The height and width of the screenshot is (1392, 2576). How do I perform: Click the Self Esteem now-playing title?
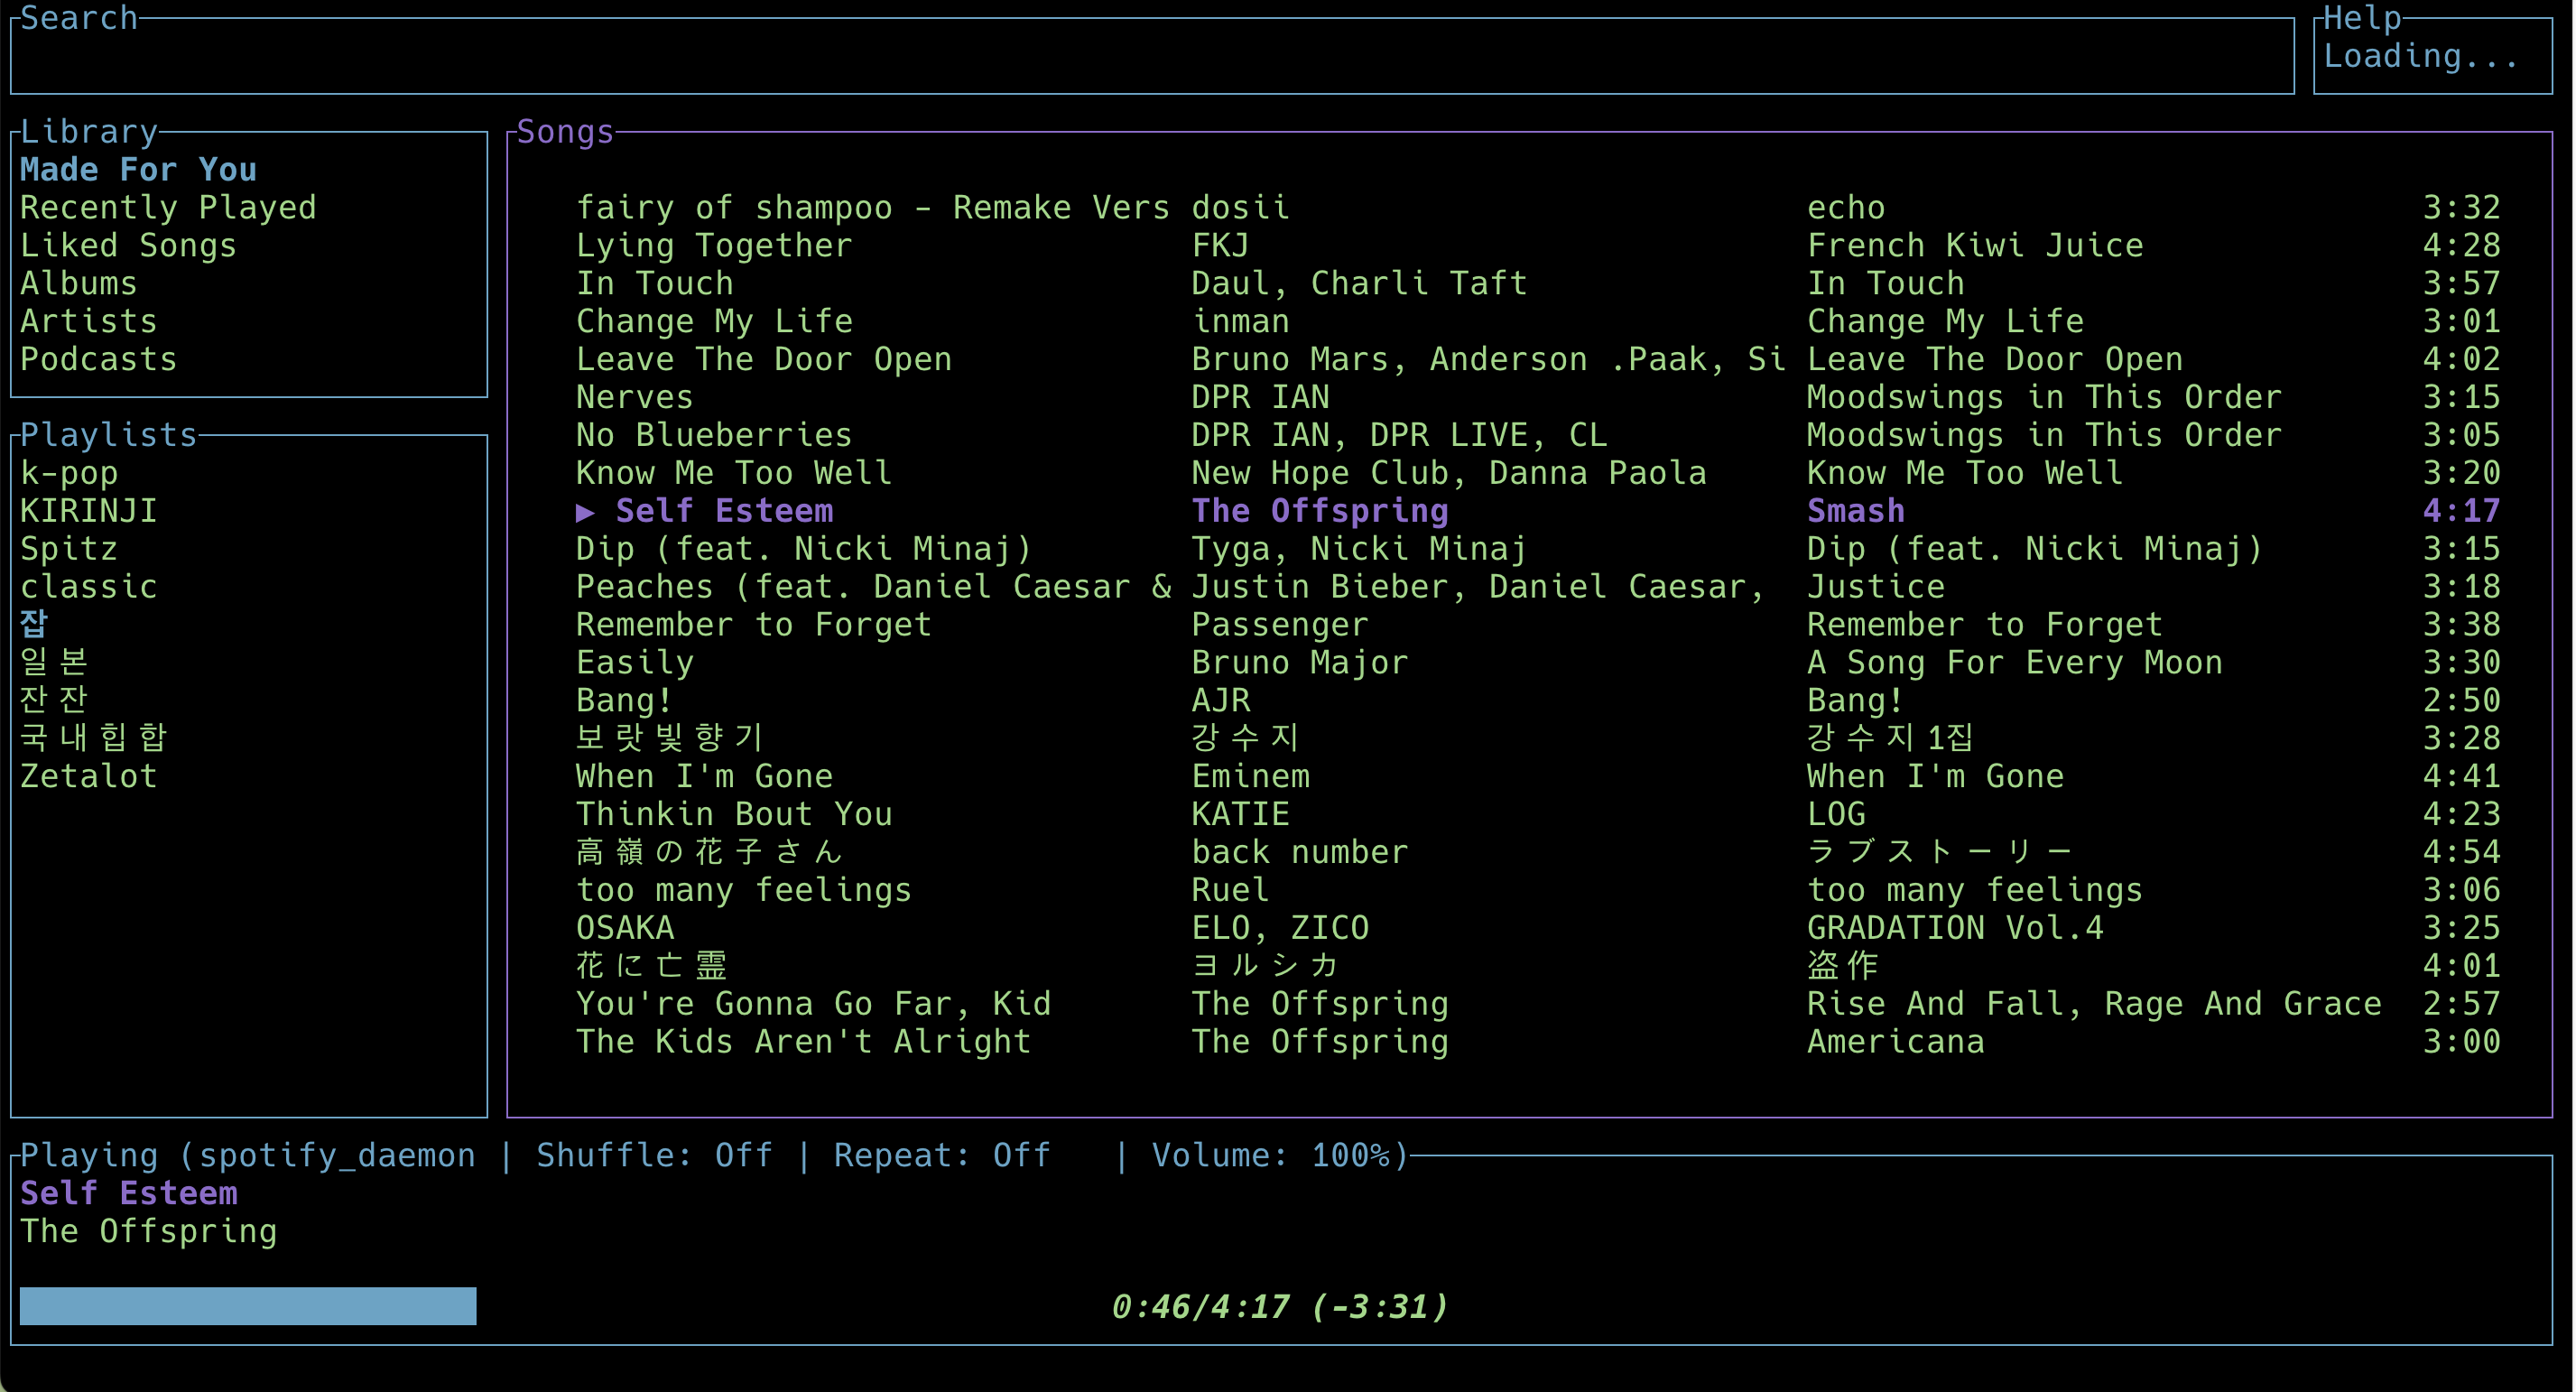click(129, 1194)
